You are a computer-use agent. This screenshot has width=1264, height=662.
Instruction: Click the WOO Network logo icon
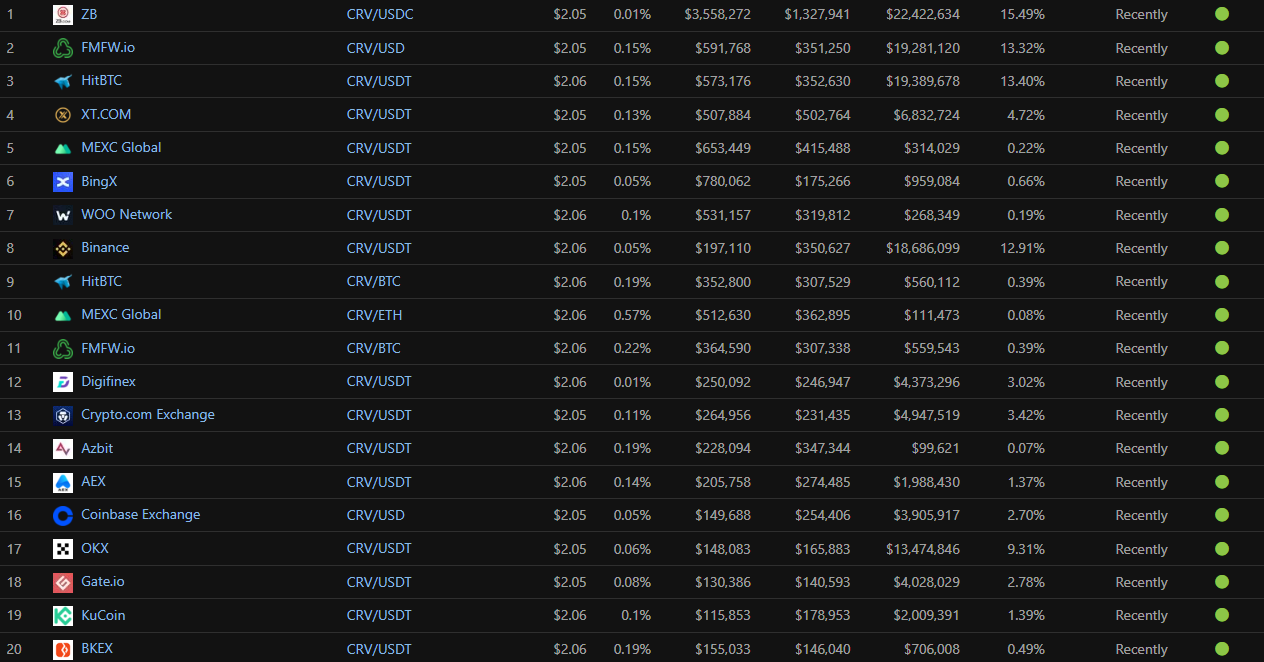pyautogui.click(x=63, y=215)
